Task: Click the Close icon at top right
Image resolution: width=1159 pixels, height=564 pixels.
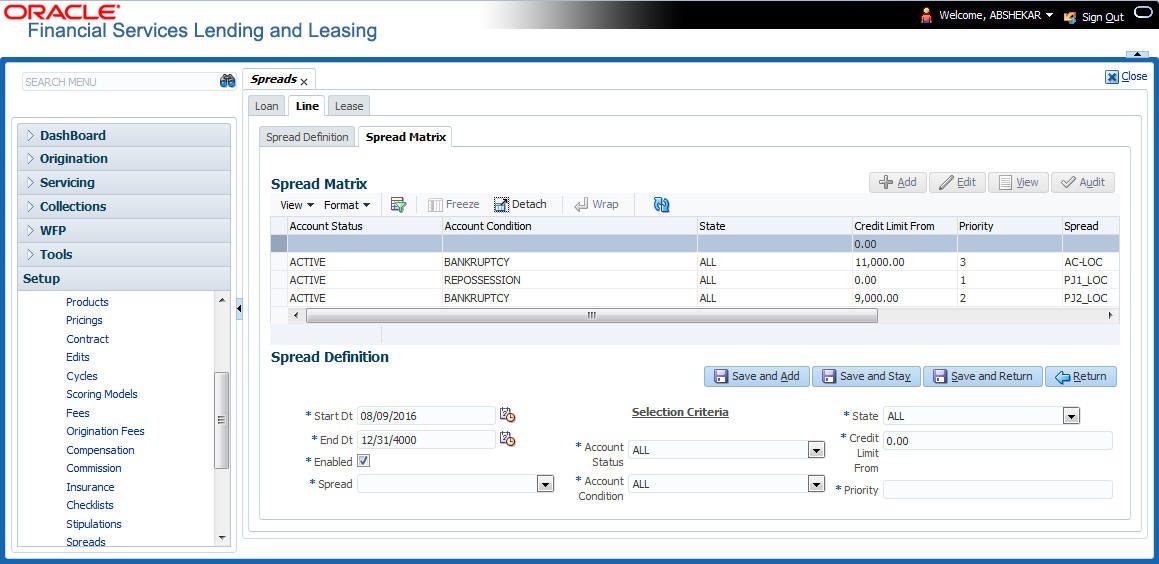Action: click(x=1112, y=76)
